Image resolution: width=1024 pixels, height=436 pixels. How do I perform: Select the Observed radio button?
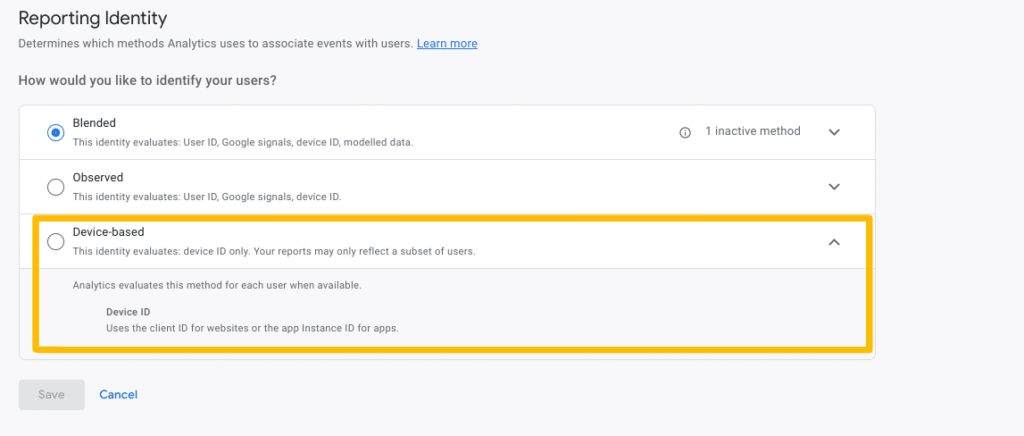(x=56, y=187)
